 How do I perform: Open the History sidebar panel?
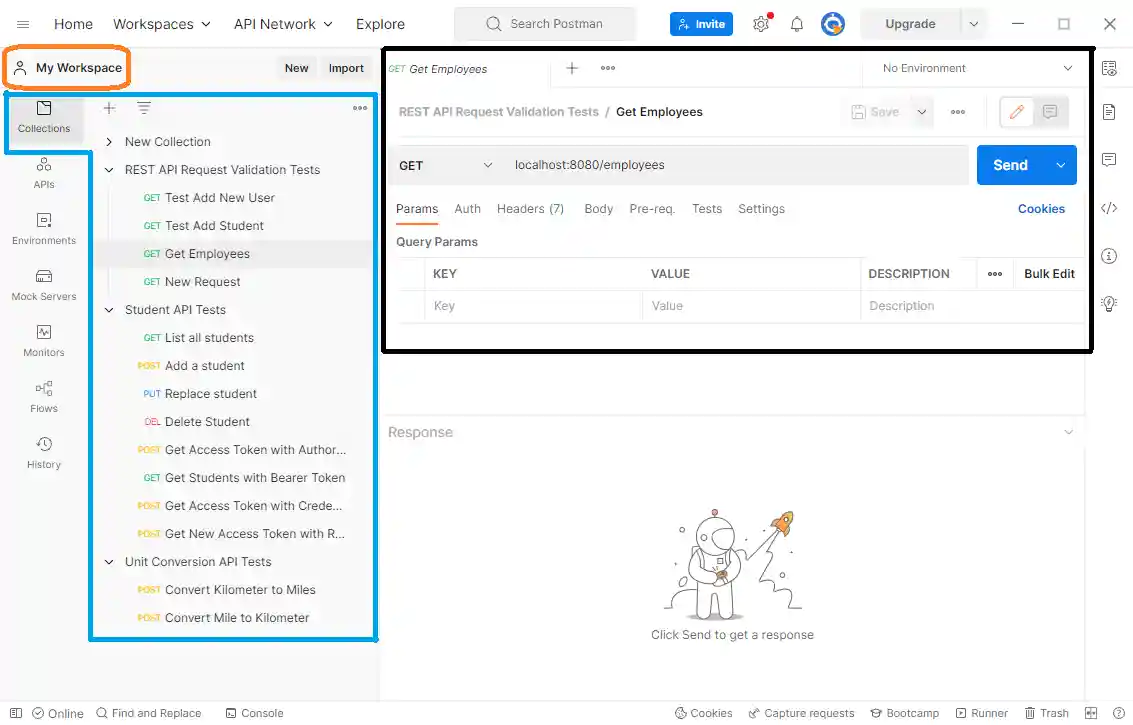click(44, 452)
